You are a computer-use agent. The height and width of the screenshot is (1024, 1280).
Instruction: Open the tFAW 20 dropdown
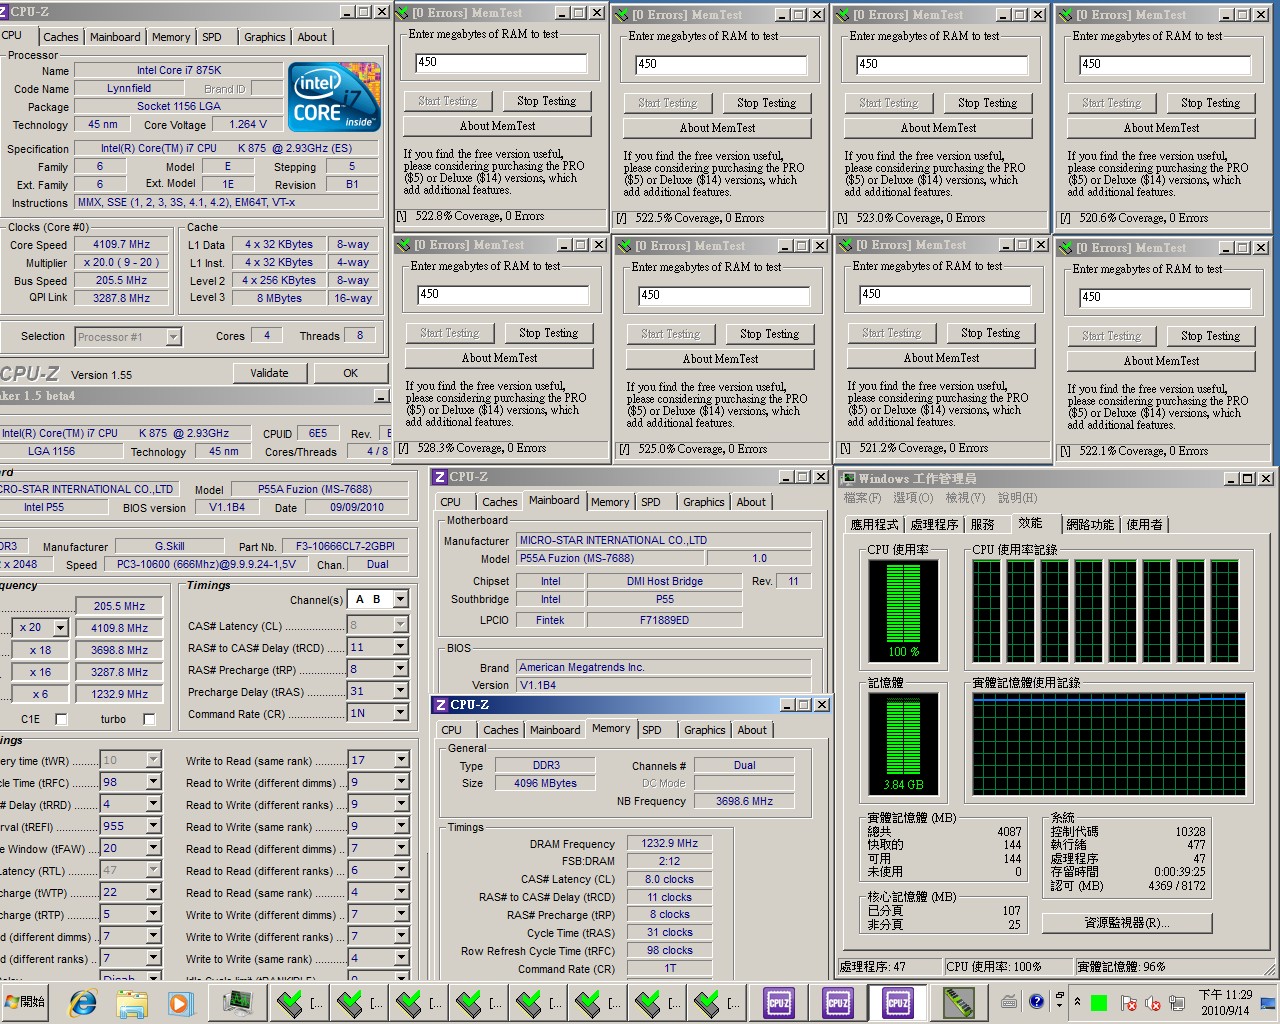153,848
